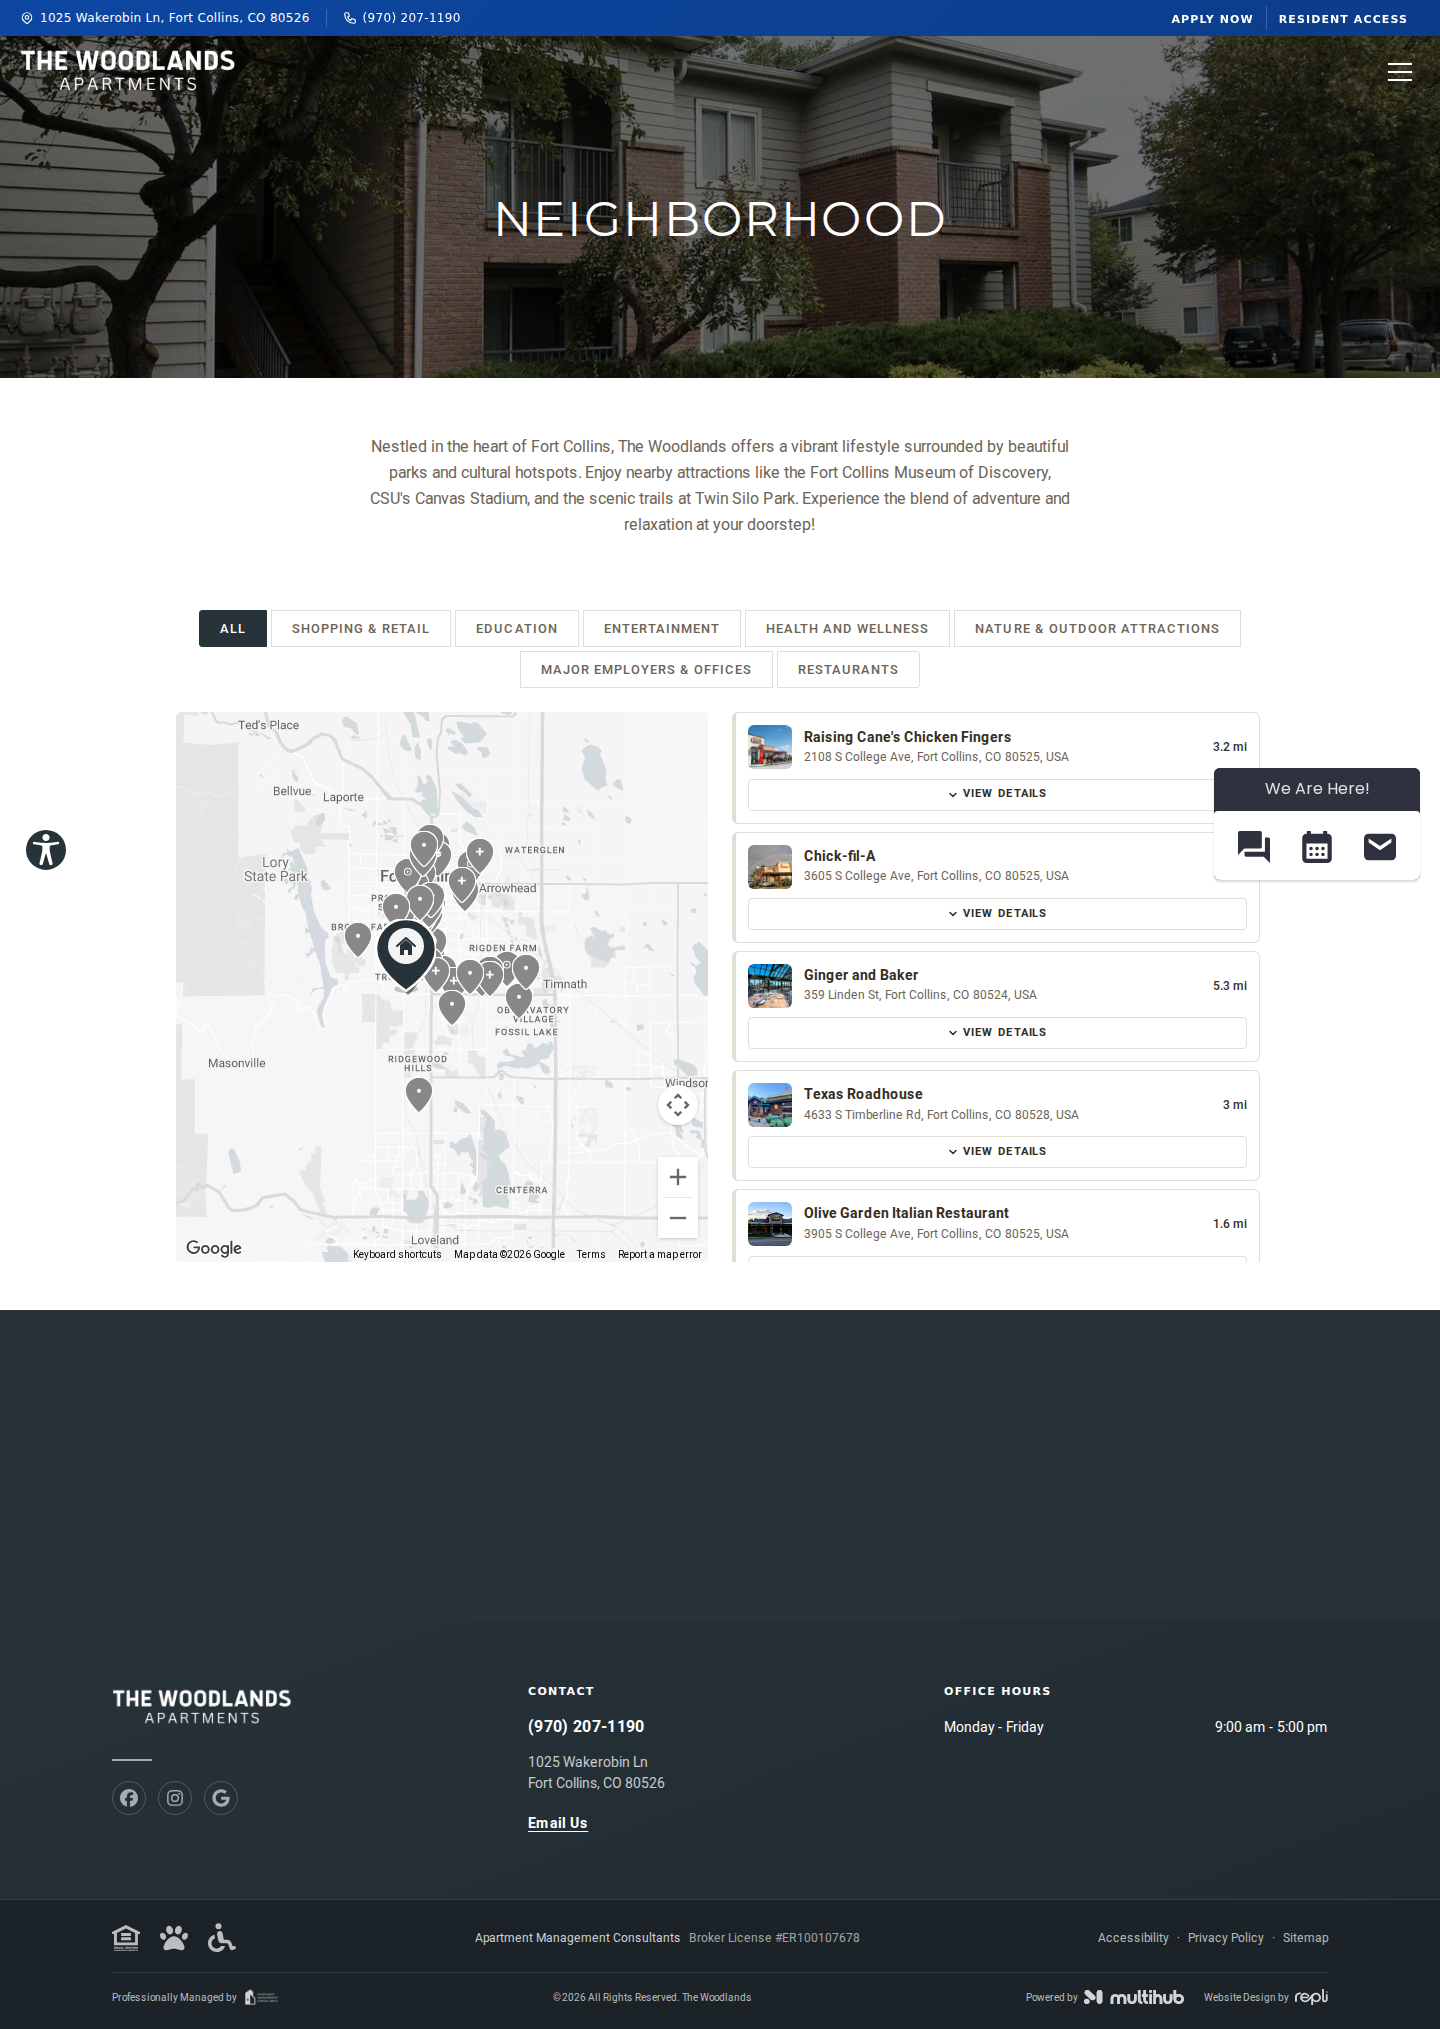Open the accessibility options icon

click(46, 850)
